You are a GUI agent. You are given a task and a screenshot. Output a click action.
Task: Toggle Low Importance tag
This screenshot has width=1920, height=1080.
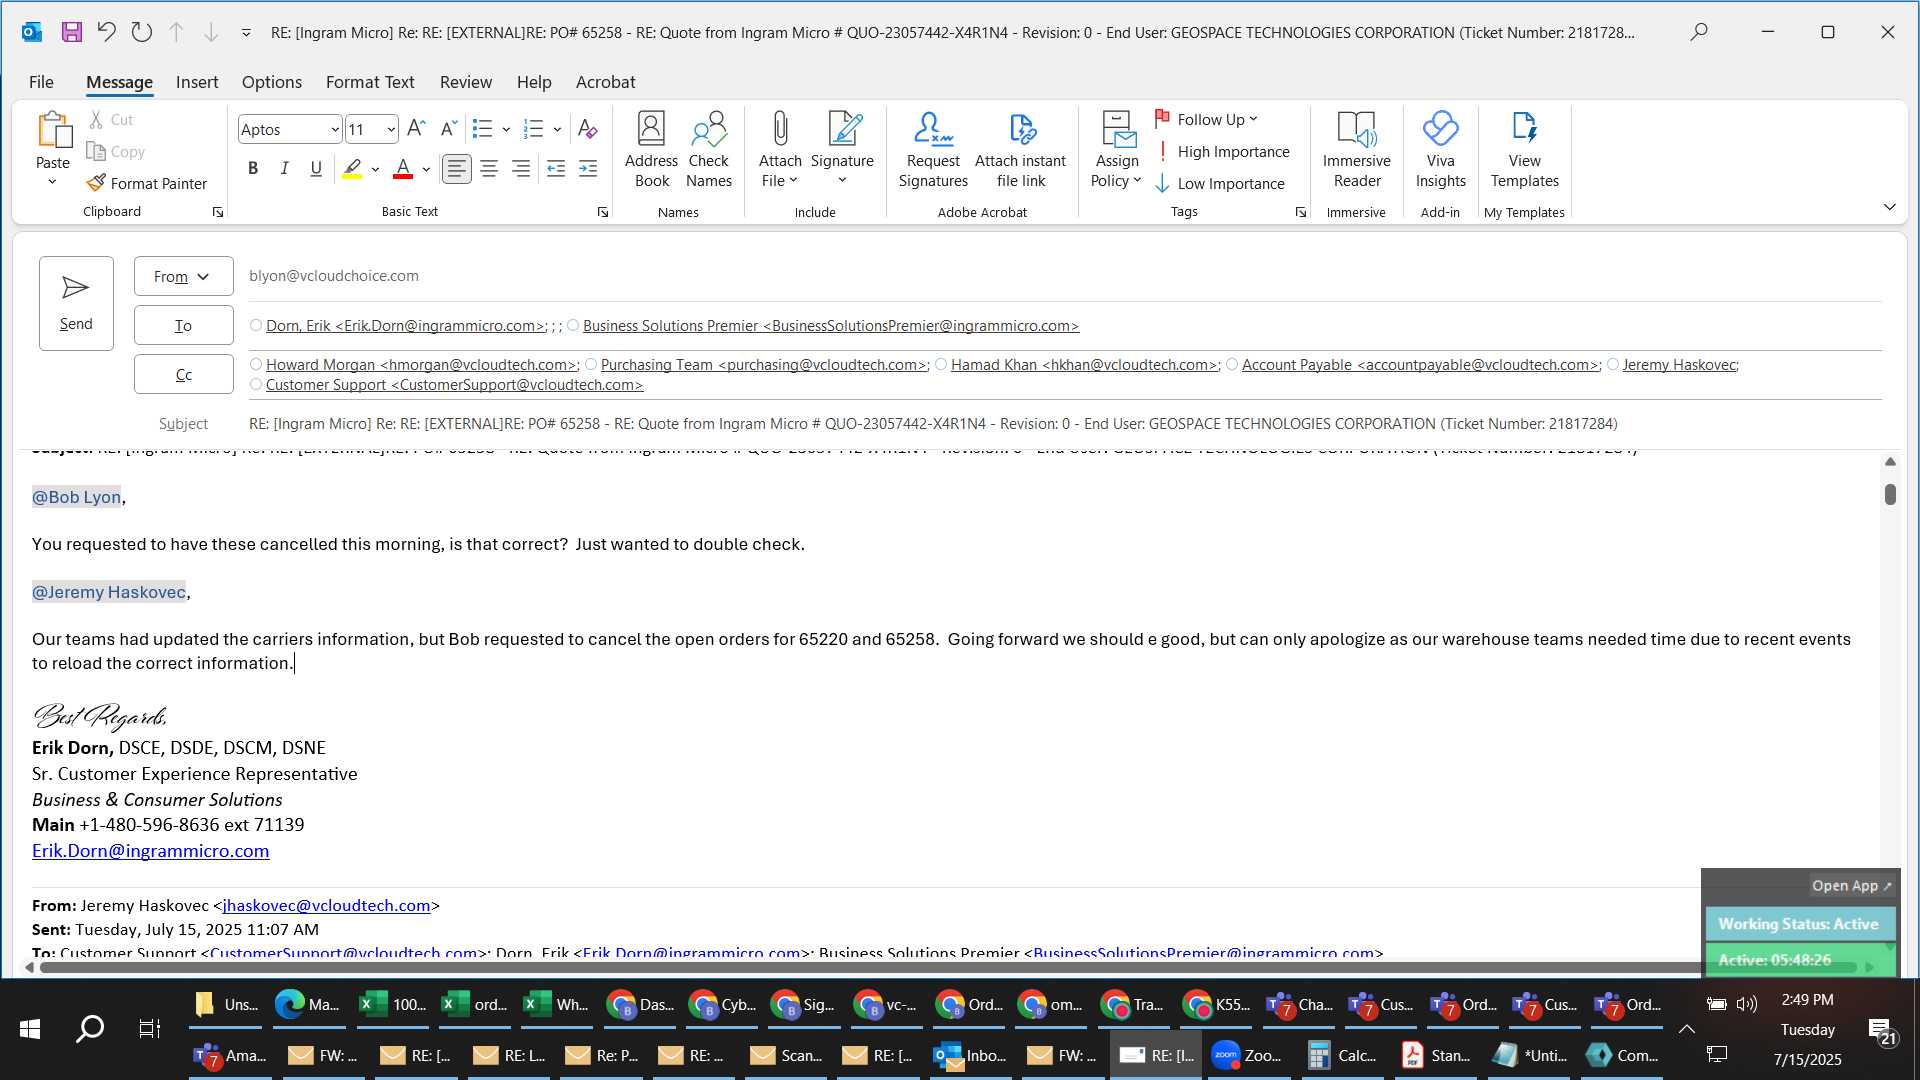(1220, 183)
